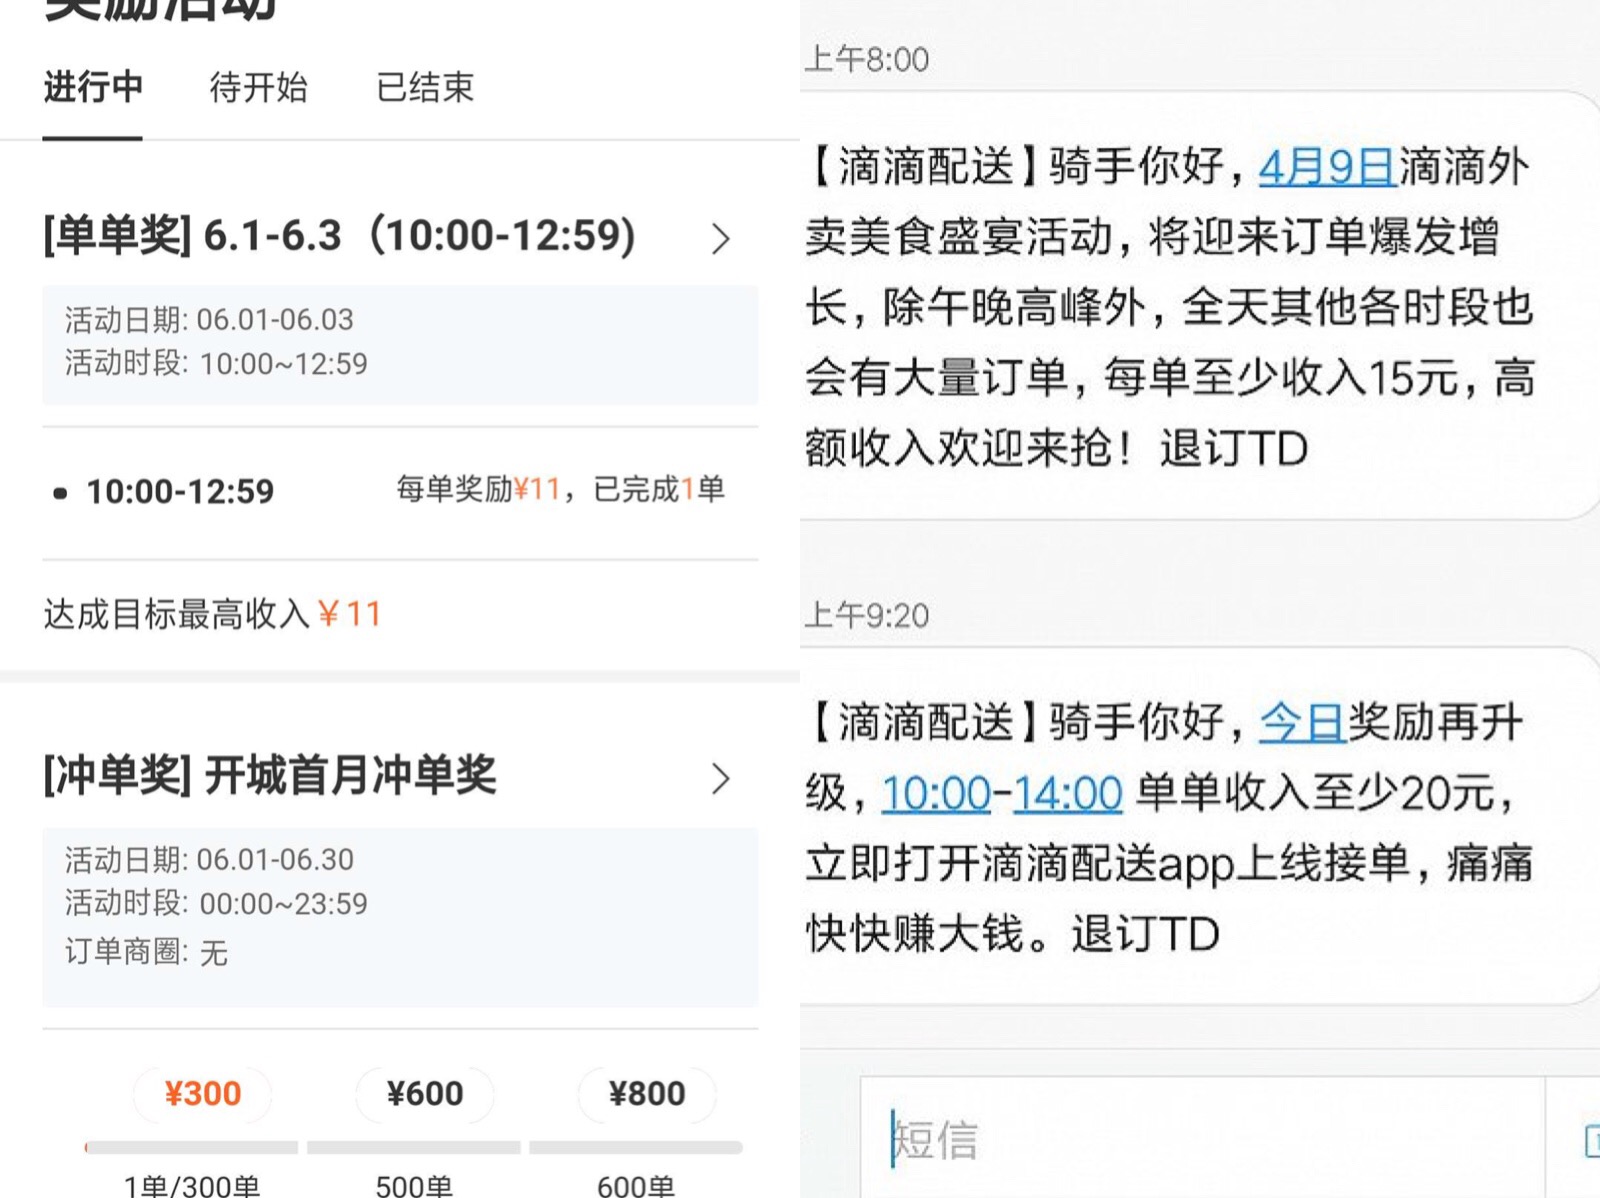Focus the 短信 message input field
The height and width of the screenshot is (1198, 1600).
1202,1138
